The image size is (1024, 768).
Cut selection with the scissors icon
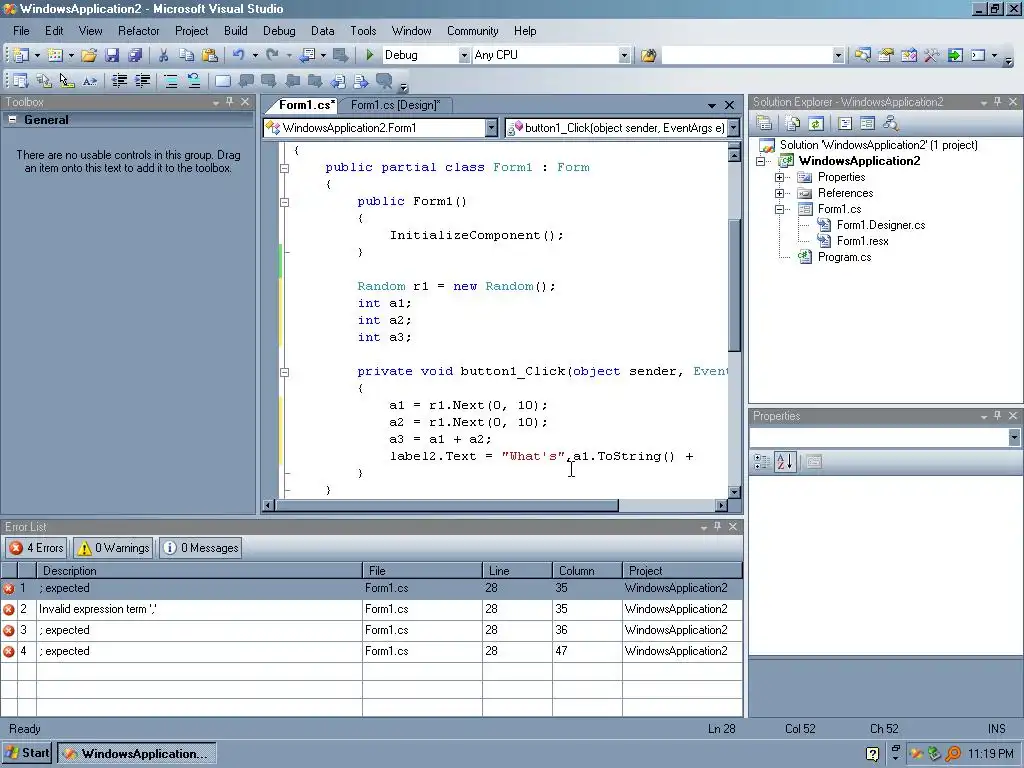coord(163,56)
